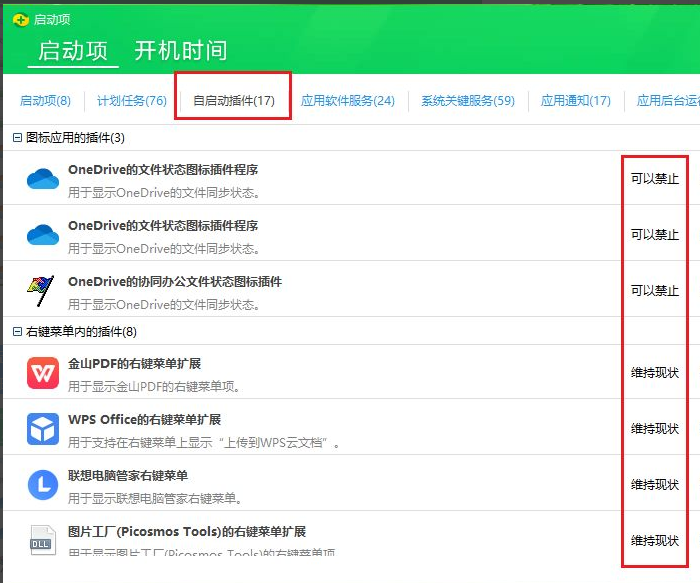Click the DLL file icon for 图片工厂
The image size is (700, 583).
pos(43,541)
